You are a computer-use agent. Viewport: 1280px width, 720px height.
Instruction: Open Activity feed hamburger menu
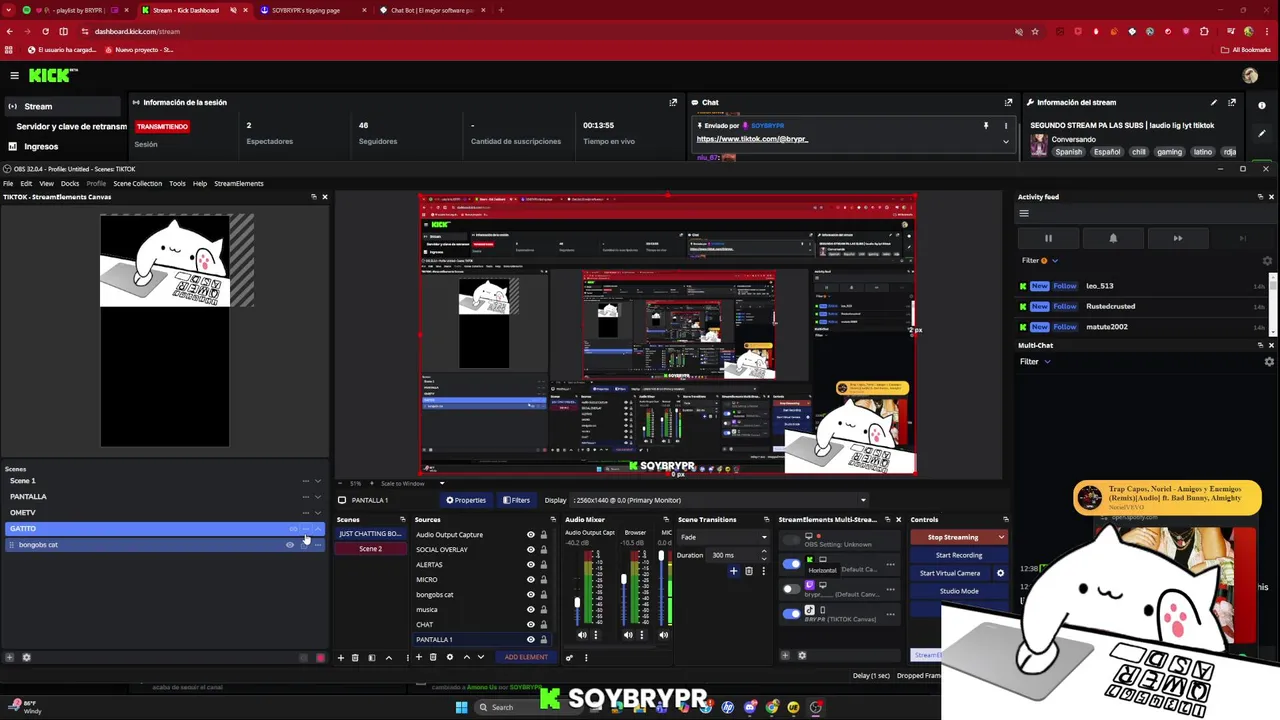click(1023, 213)
